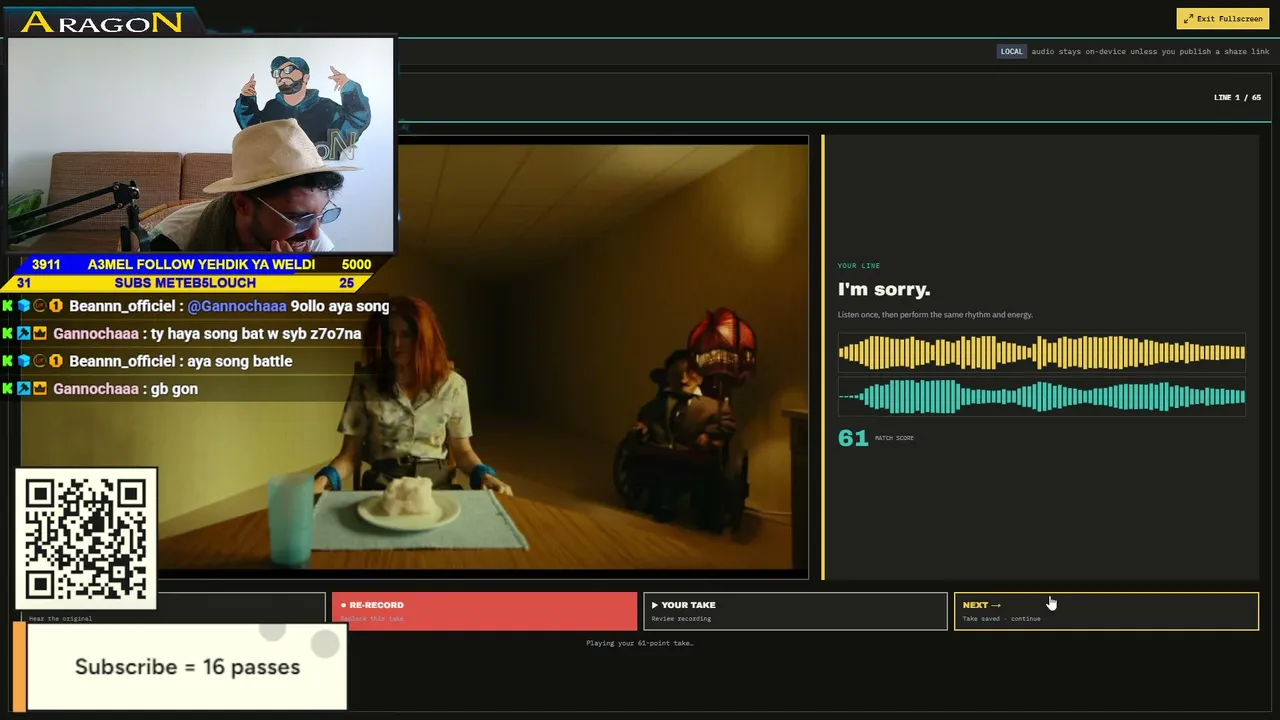Viewport: 1280px width, 720px height.
Task: Click the "I'm sorry." line text
Action: (x=884, y=289)
